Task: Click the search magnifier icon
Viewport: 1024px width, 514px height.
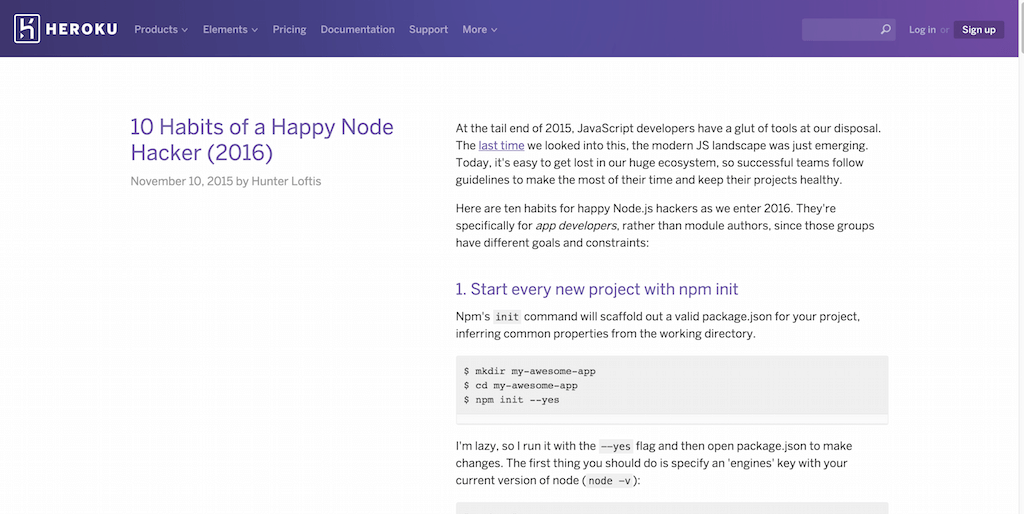Action: (886, 29)
